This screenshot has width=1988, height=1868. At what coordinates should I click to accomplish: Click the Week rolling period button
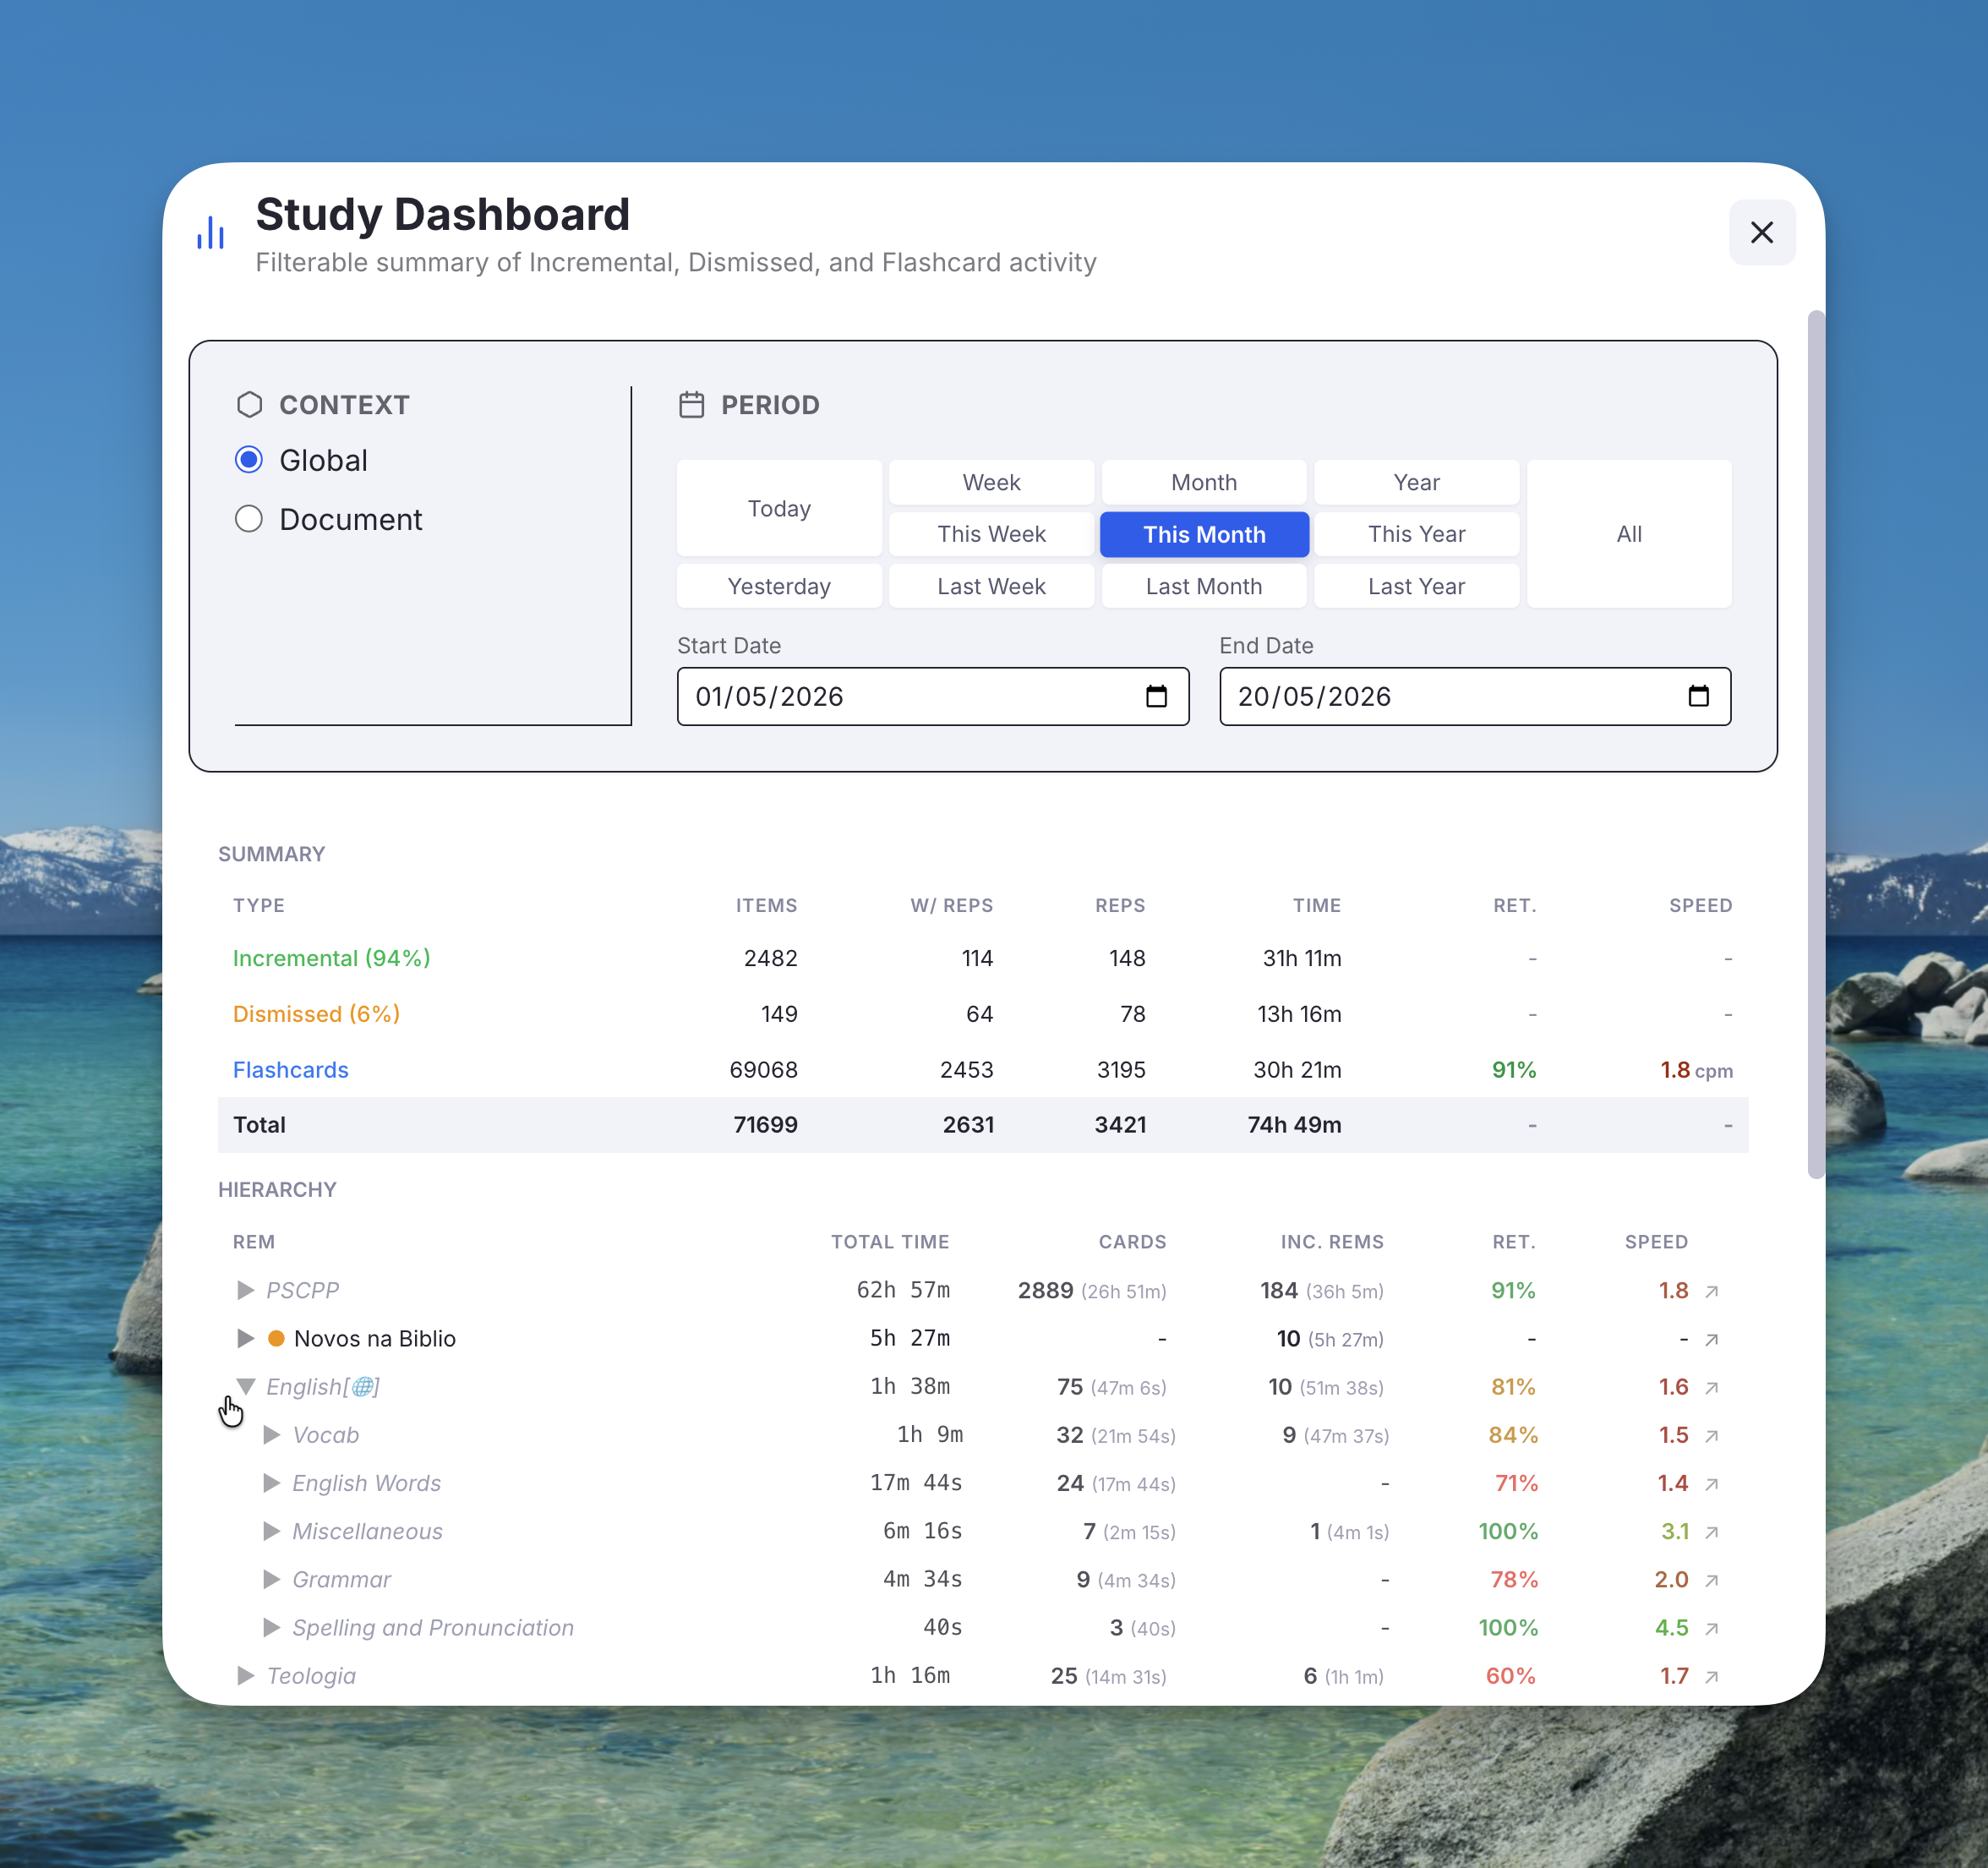(991, 482)
